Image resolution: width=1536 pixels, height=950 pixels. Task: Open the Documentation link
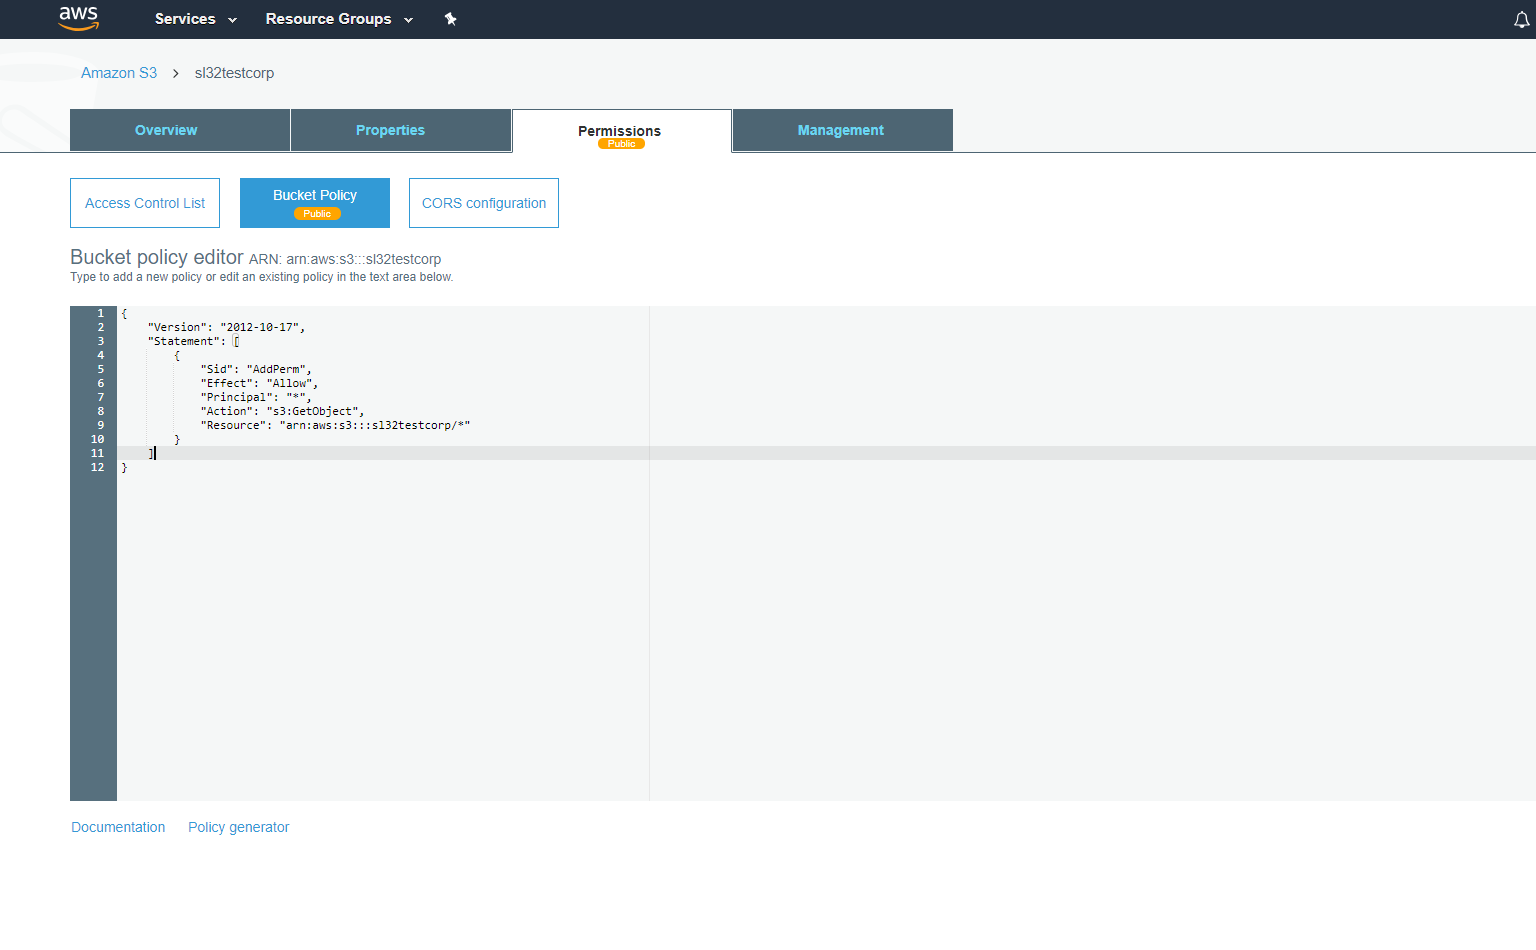pos(118,827)
